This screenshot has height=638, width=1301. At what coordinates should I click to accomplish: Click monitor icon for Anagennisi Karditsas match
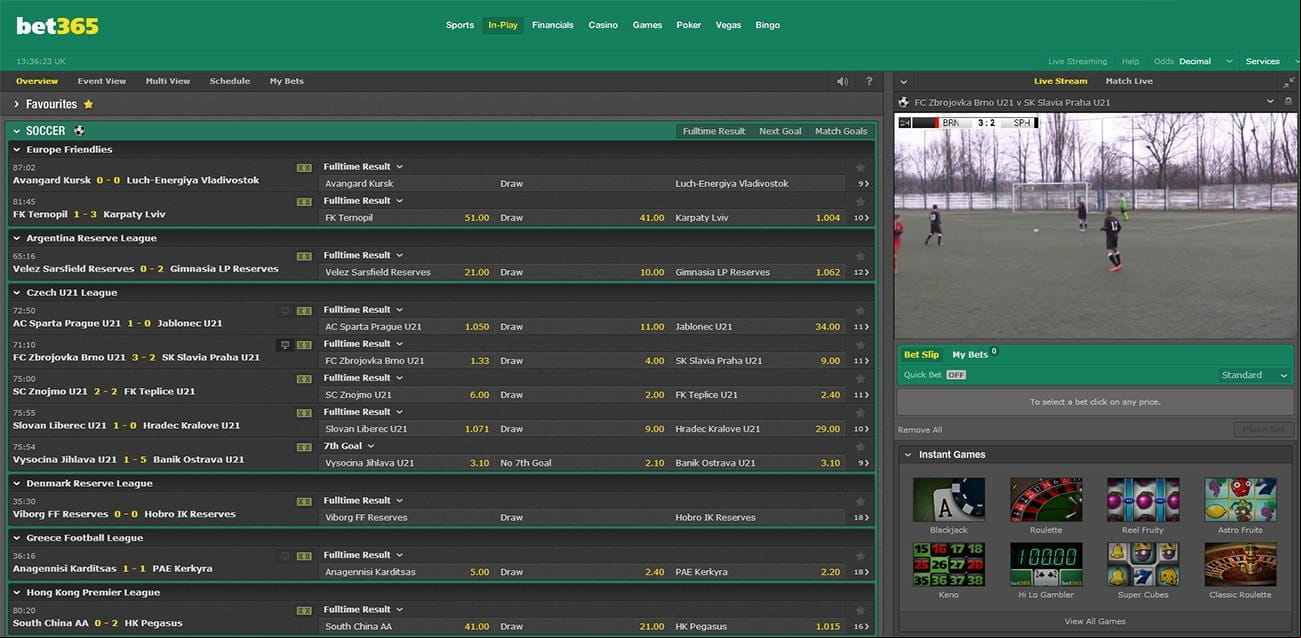click(284, 555)
